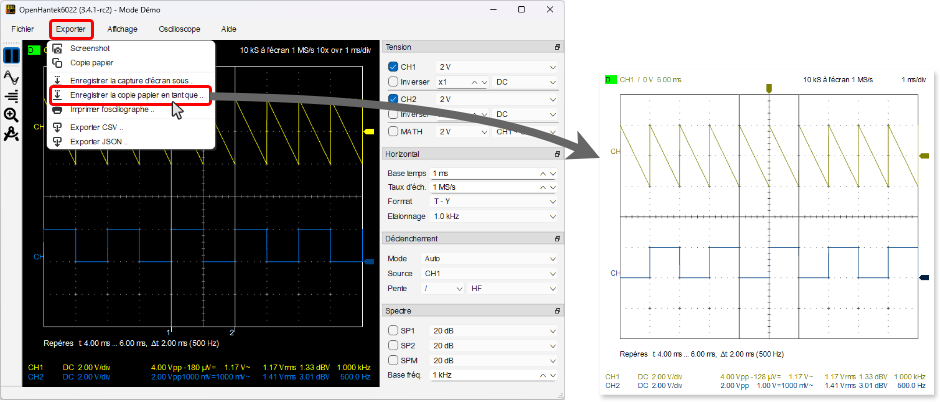Screen dimensions: 940x402
Task: Open the MATH voltage 2 V dropdown
Action: pos(463,131)
